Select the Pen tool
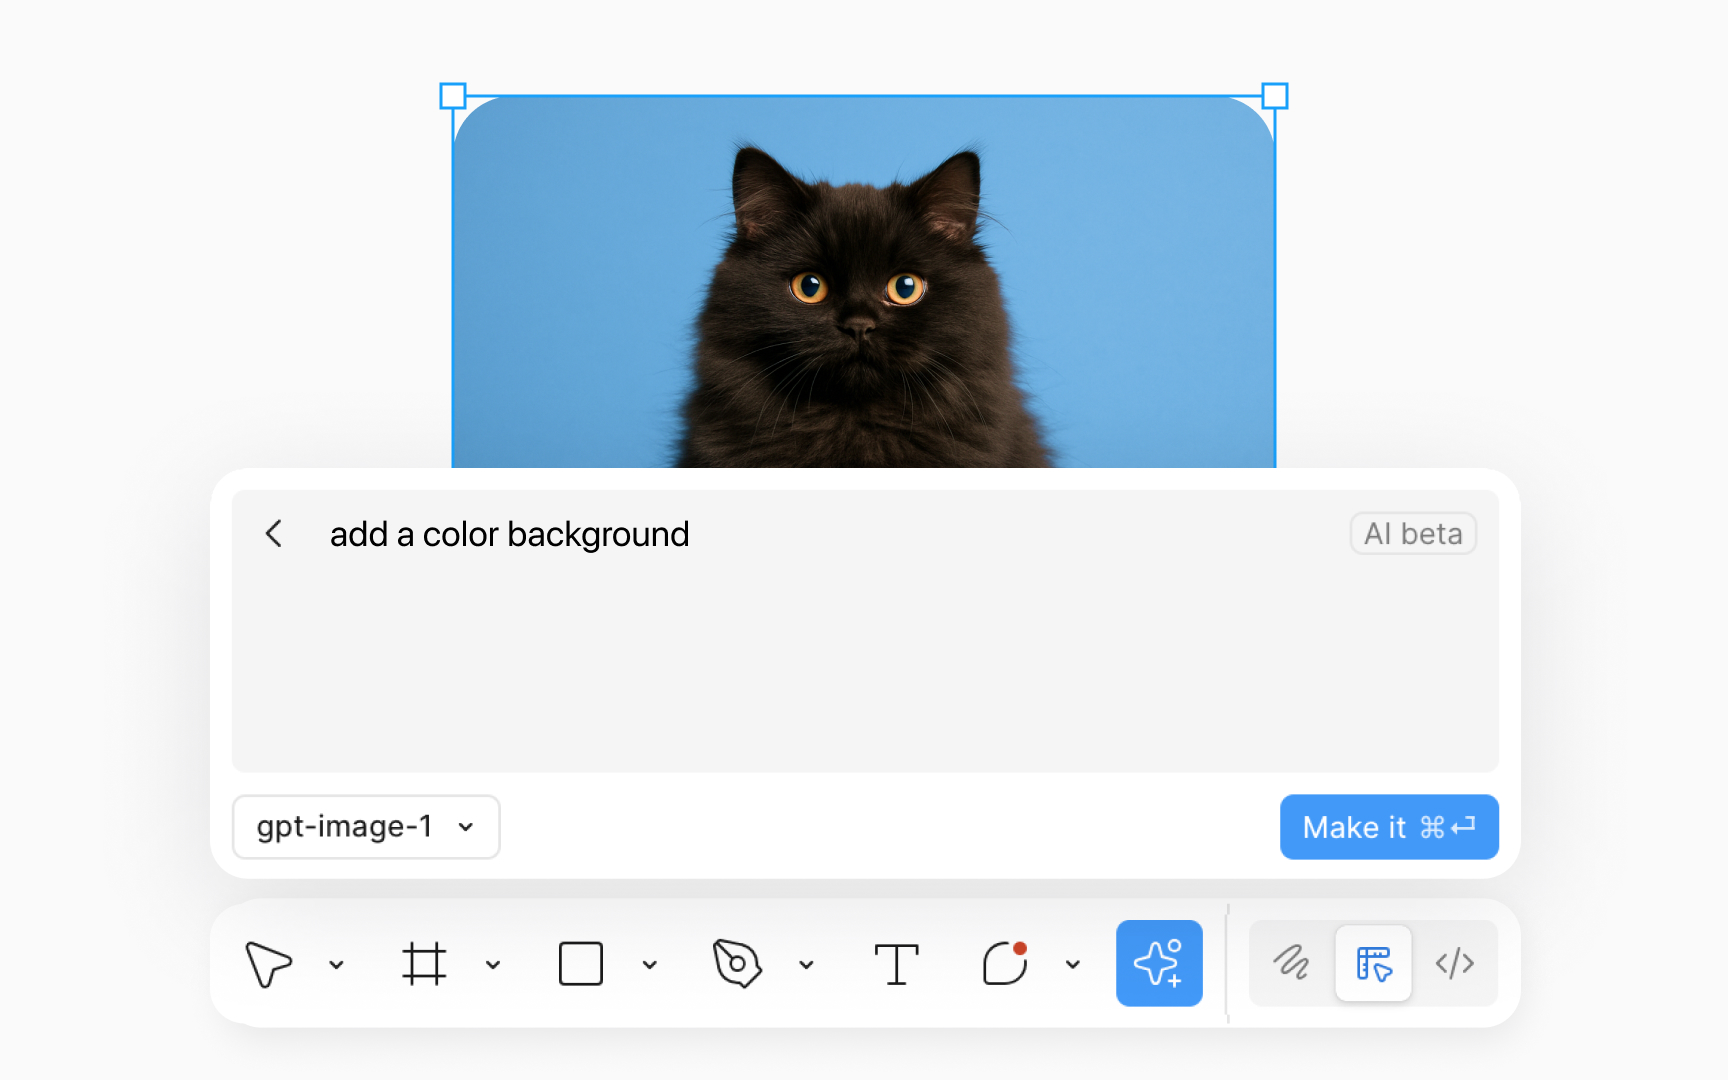Viewport: 1728px width, 1080px height. (737, 964)
